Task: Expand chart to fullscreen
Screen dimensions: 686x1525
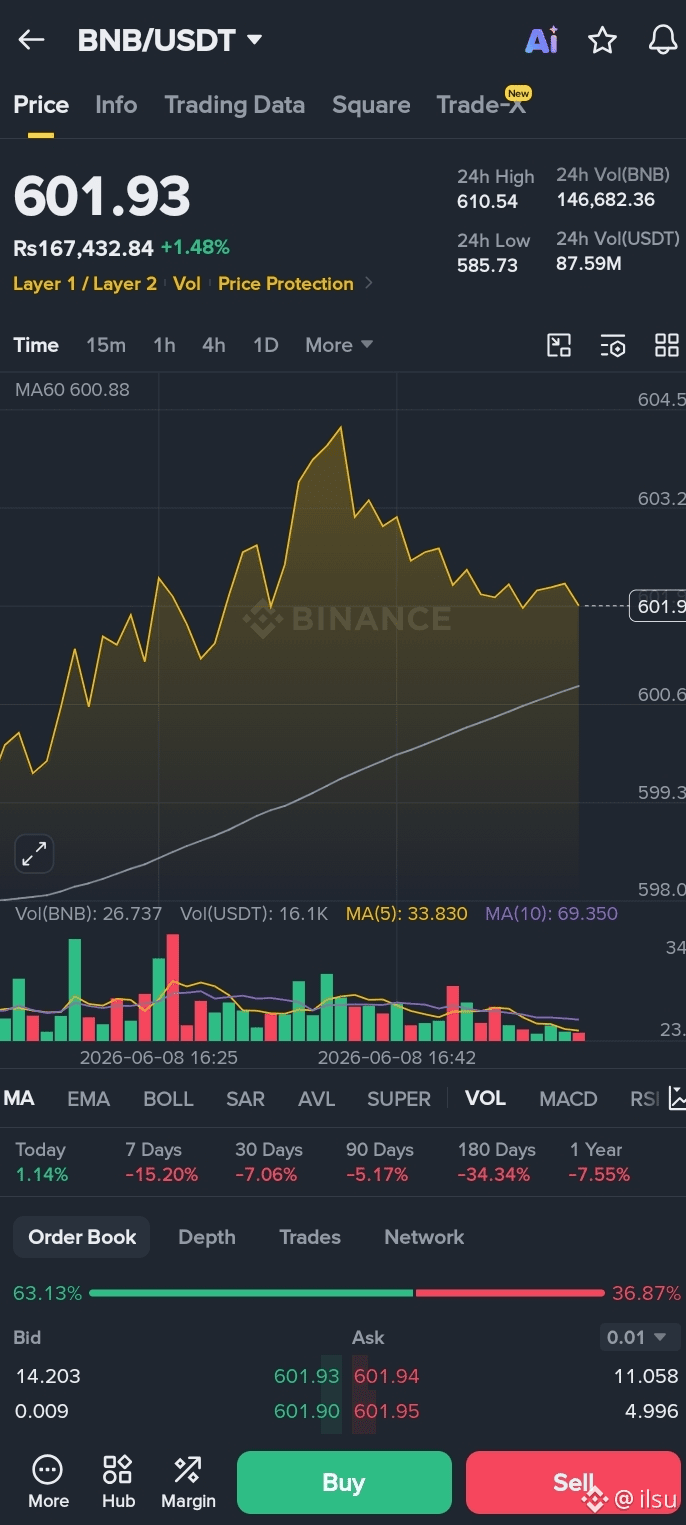Action: (34, 854)
